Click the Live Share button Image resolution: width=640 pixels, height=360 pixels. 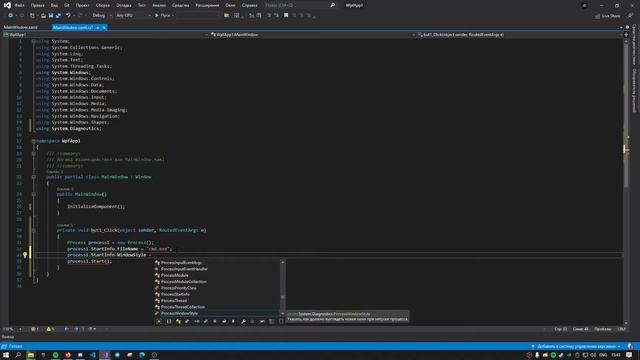607,16
